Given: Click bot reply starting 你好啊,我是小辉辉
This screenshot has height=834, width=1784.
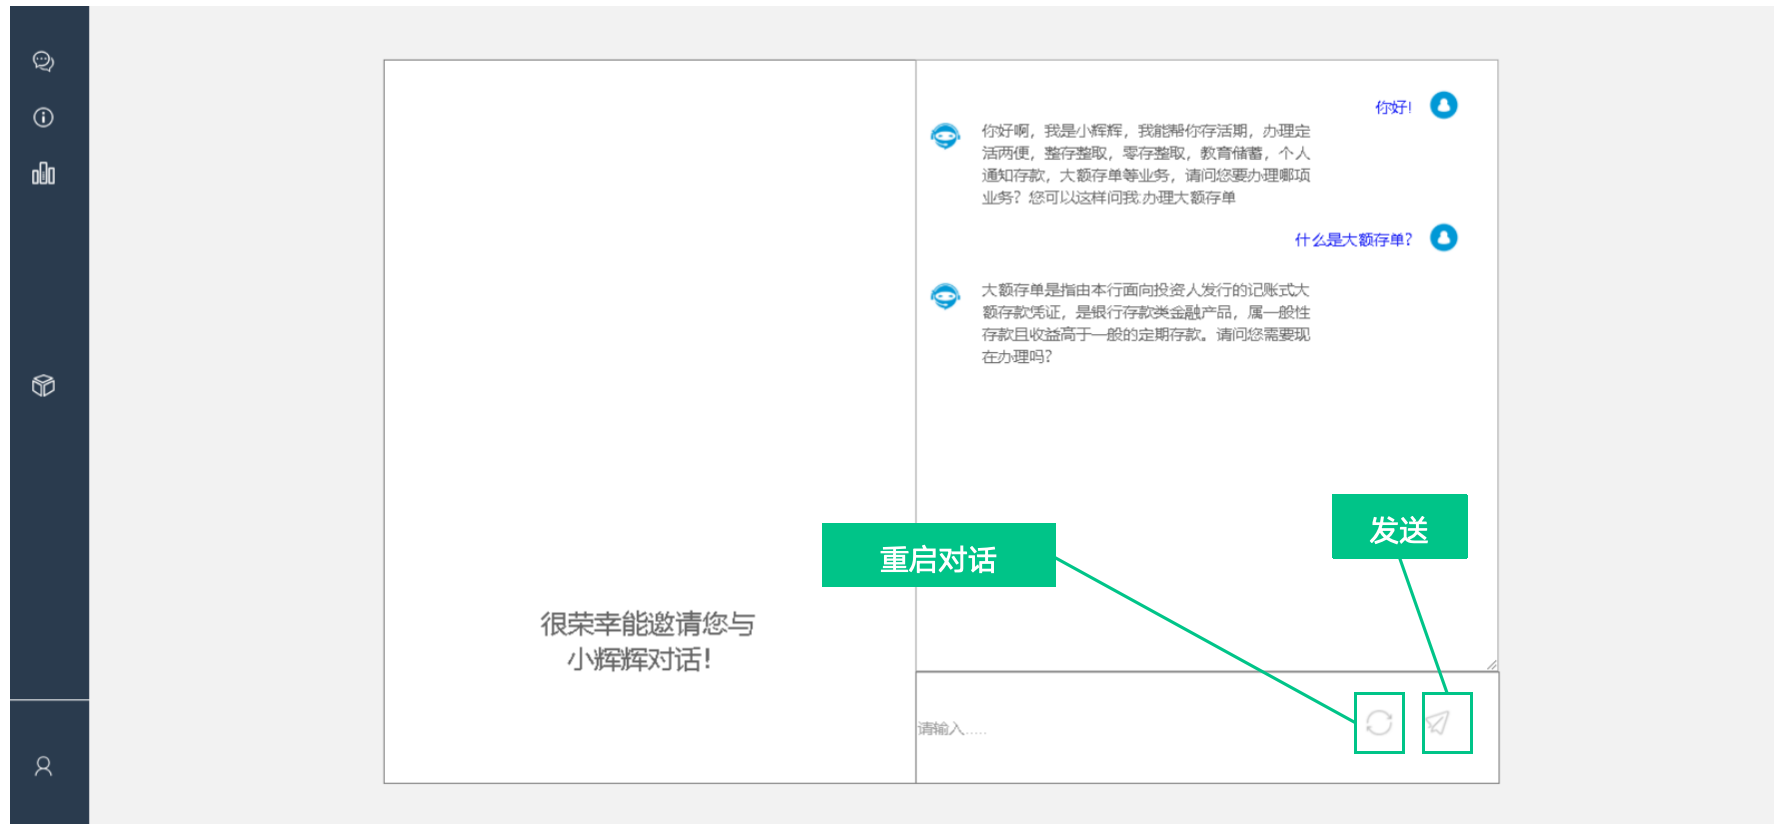Looking at the screenshot, I should [x=1146, y=164].
